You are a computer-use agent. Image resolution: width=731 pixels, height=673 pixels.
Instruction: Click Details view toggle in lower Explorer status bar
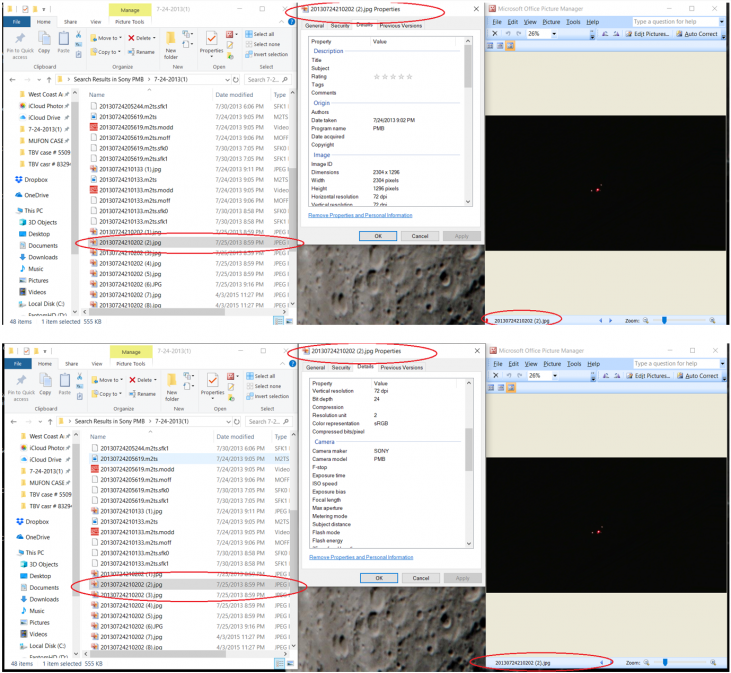pyautogui.click(x=279, y=663)
